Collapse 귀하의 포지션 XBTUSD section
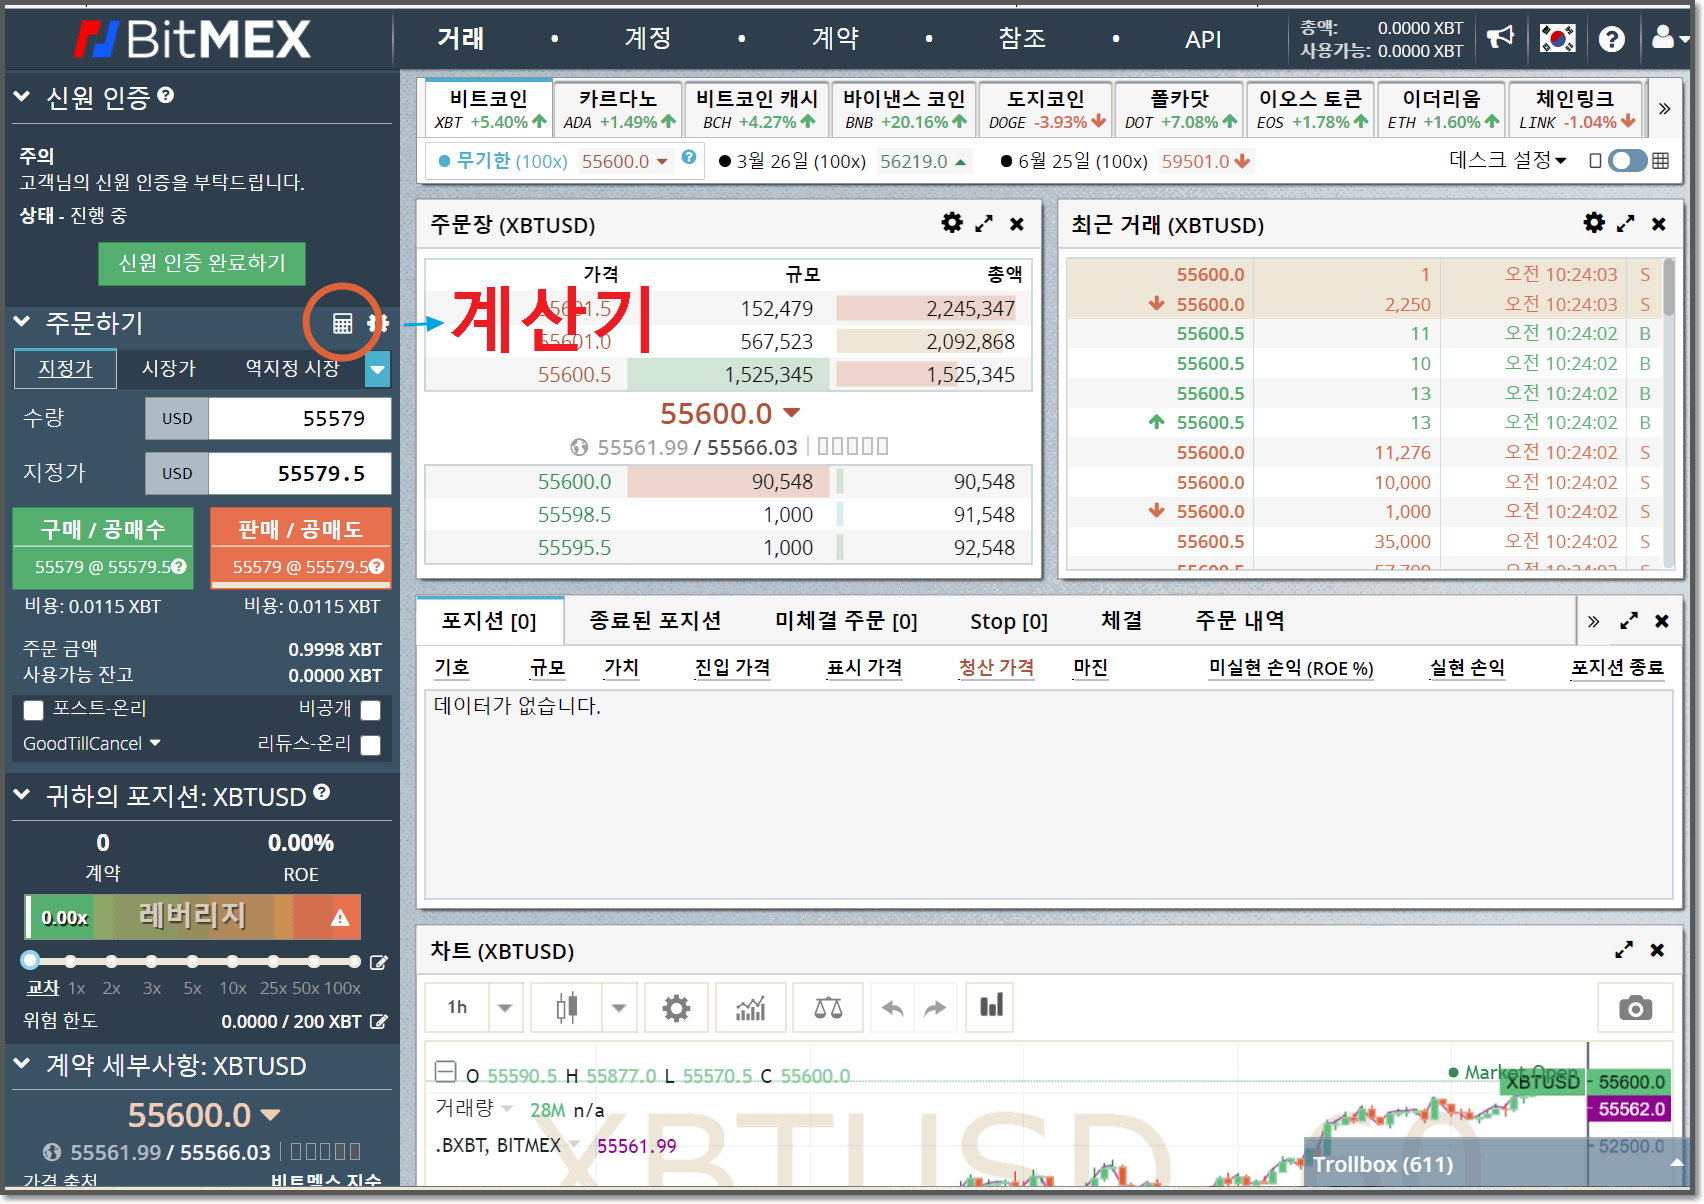The width and height of the screenshot is (1704, 1204). click(x=22, y=795)
